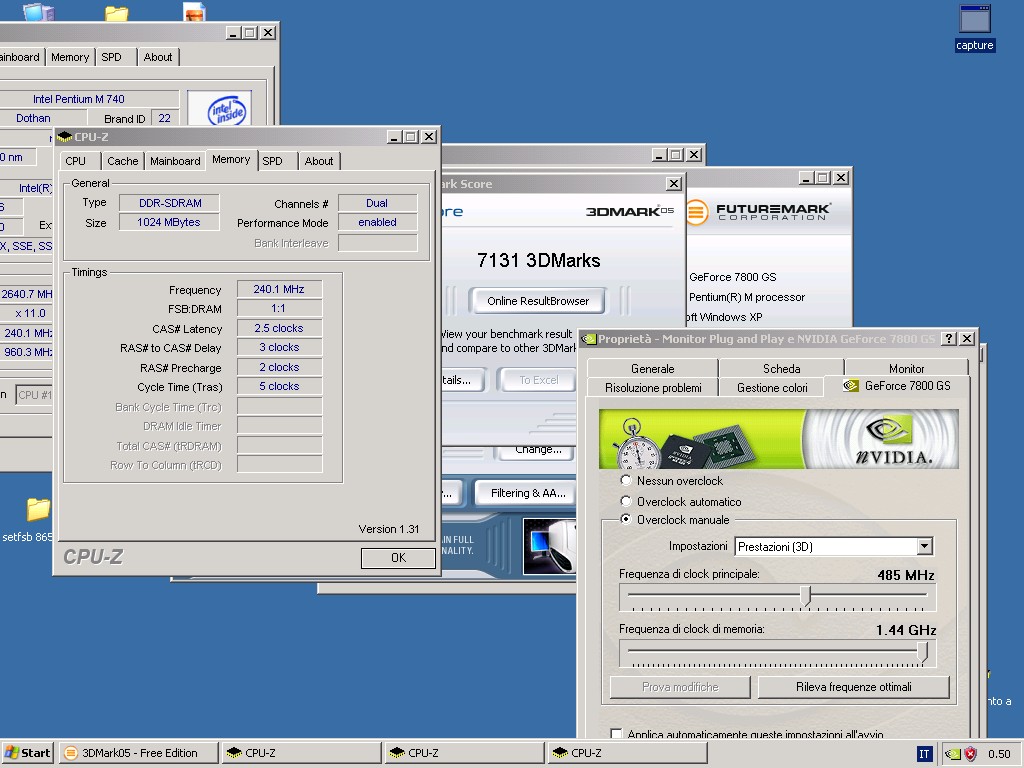Image resolution: width=1024 pixels, height=768 pixels.
Task: Toggle apply settings at startup checkbox
Action: [x=616, y=734]
